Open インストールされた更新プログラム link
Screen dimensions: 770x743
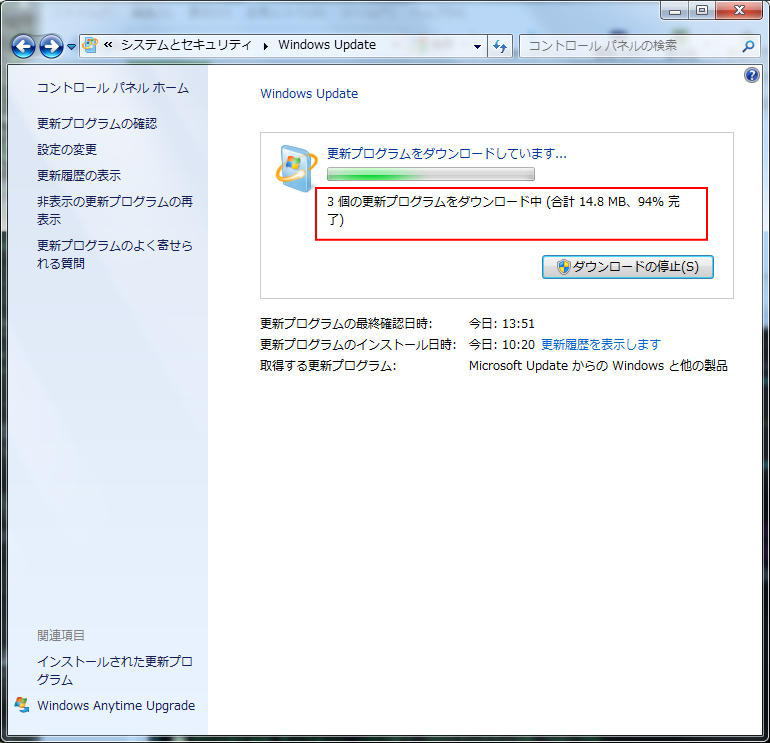pos(115,670)
